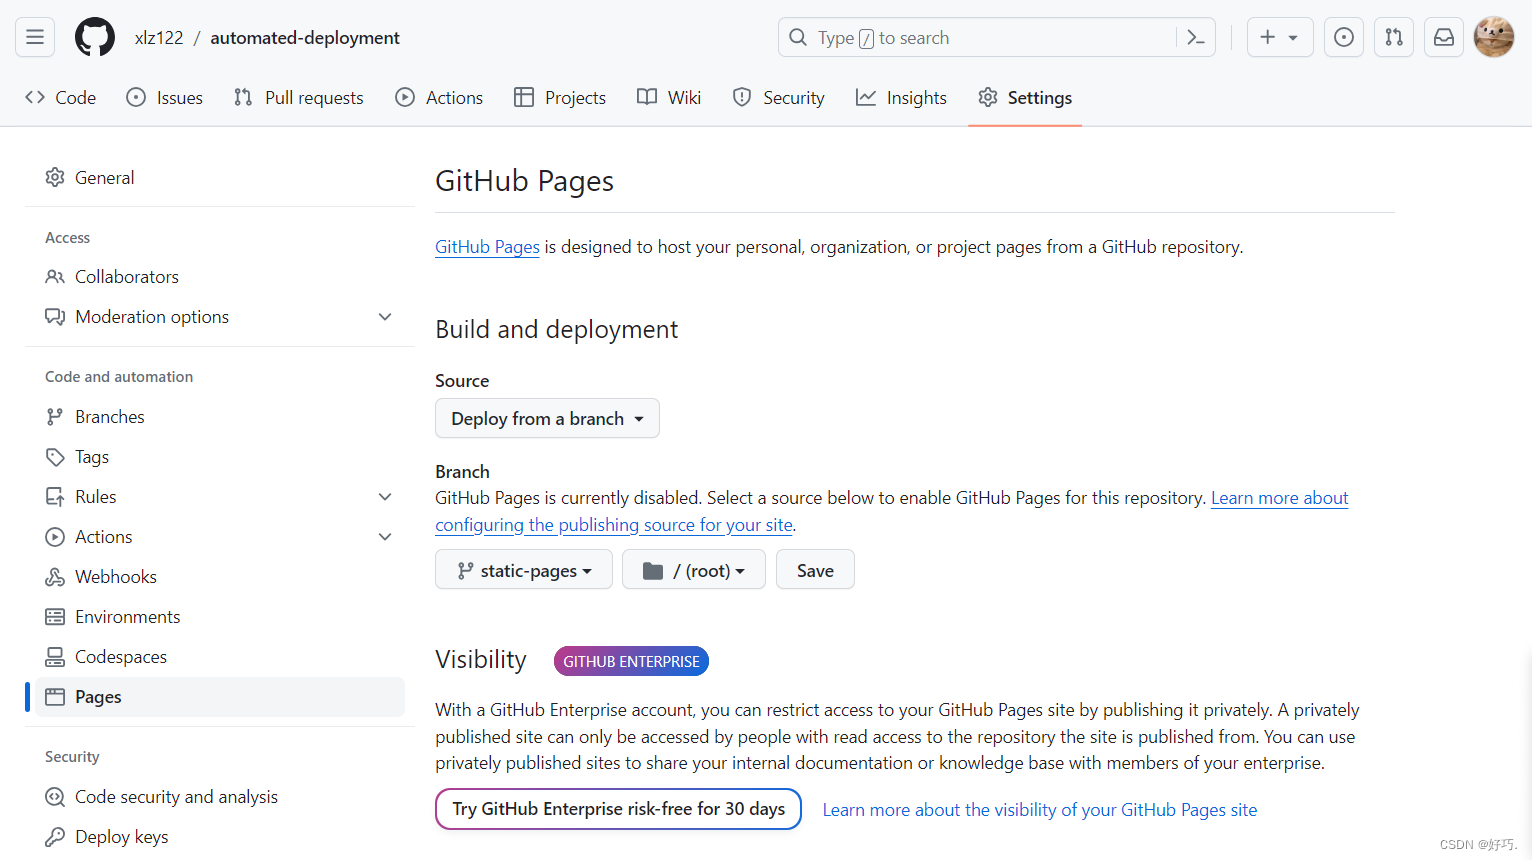Select the Settings tab
The height and width of the screenshot is (860, 1532).
(1025, 97)
